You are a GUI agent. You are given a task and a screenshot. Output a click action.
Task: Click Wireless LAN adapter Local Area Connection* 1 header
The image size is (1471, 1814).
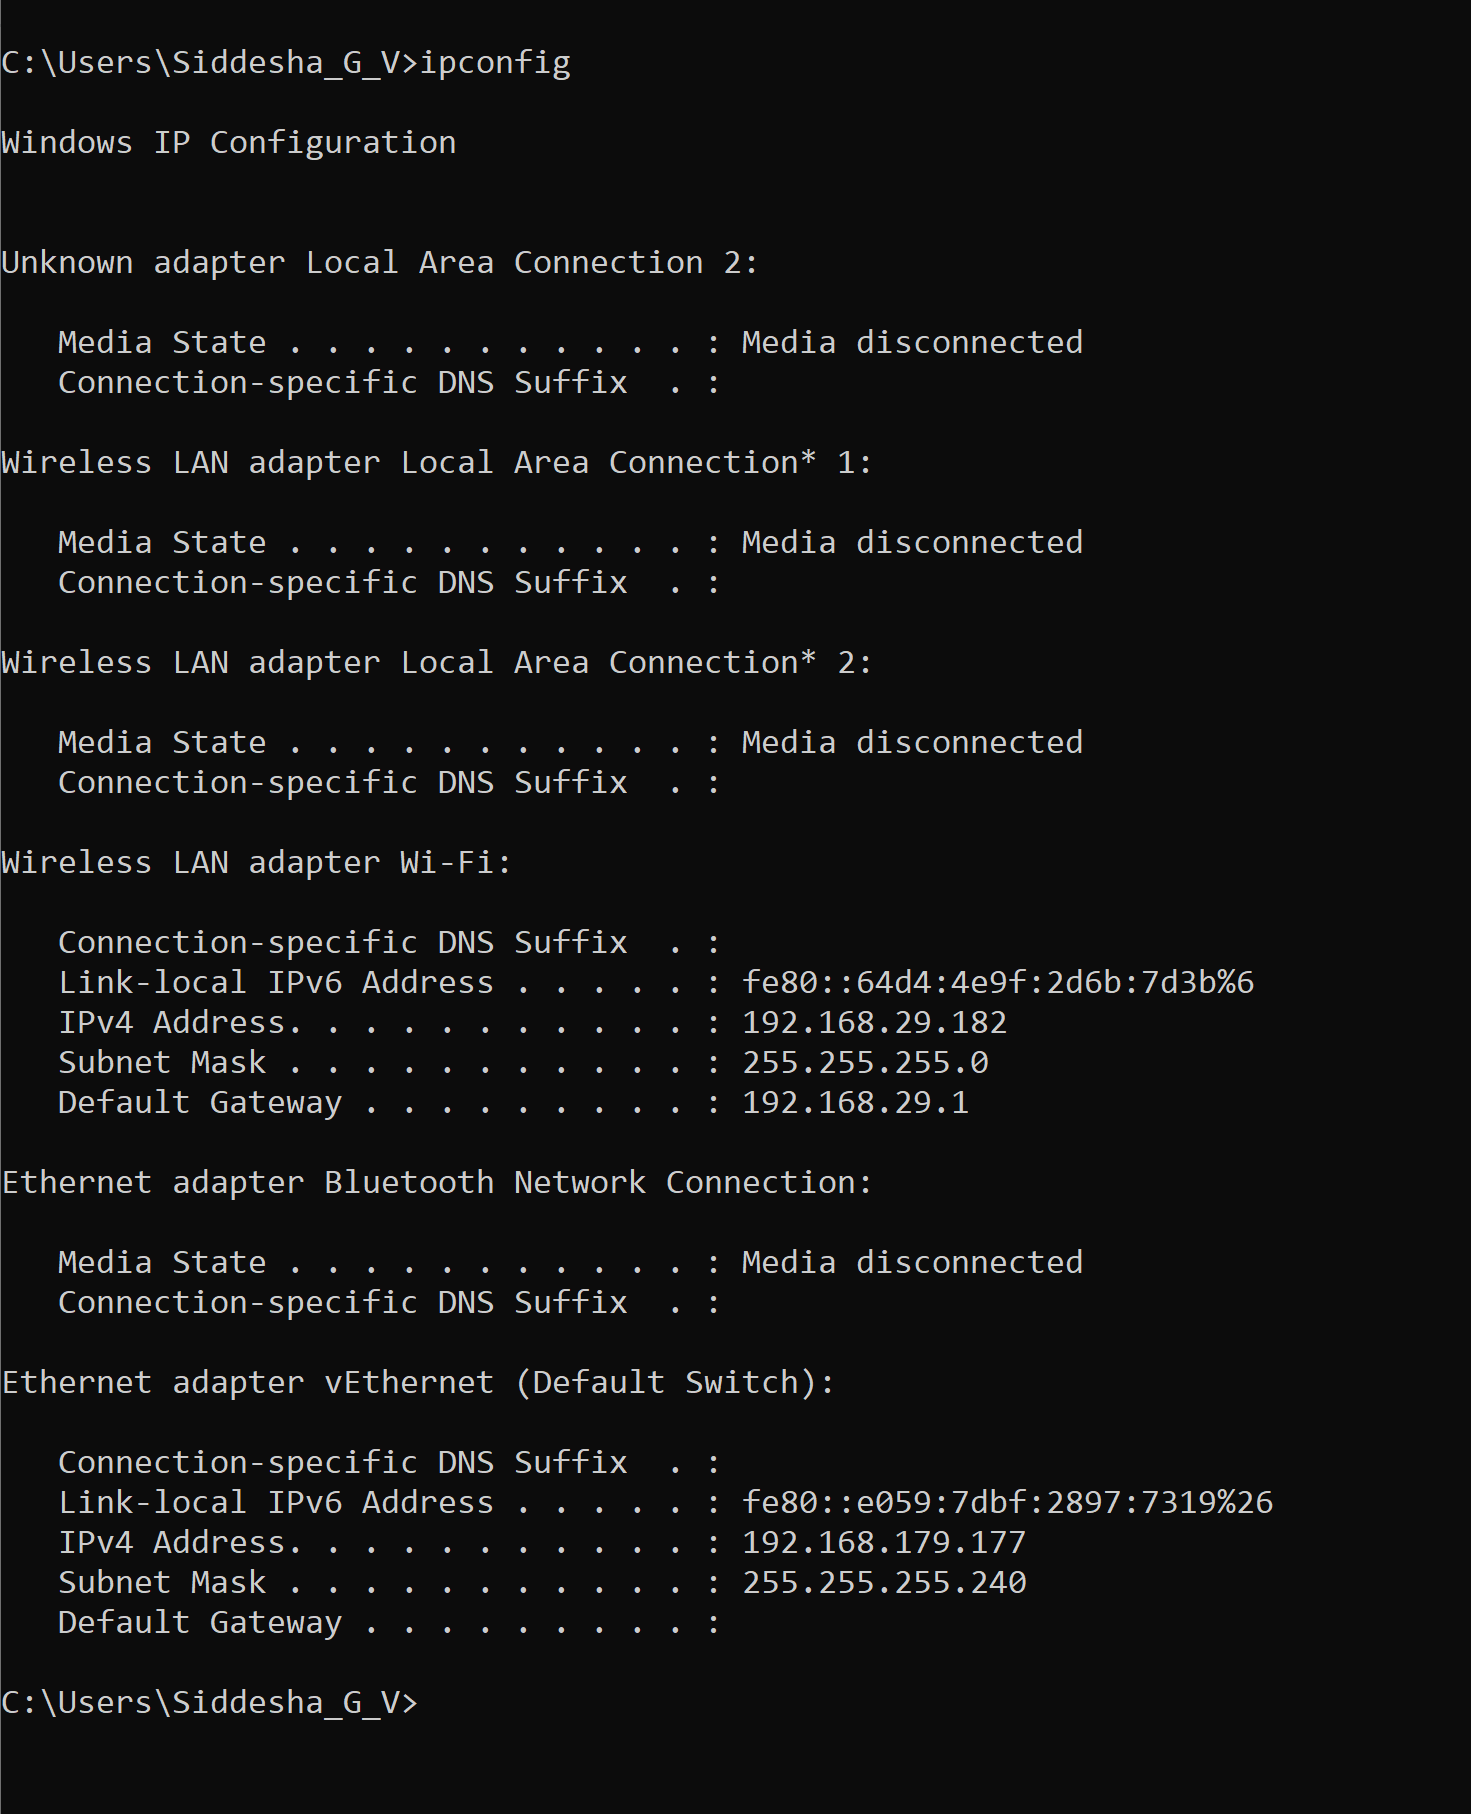click(437, 462)
